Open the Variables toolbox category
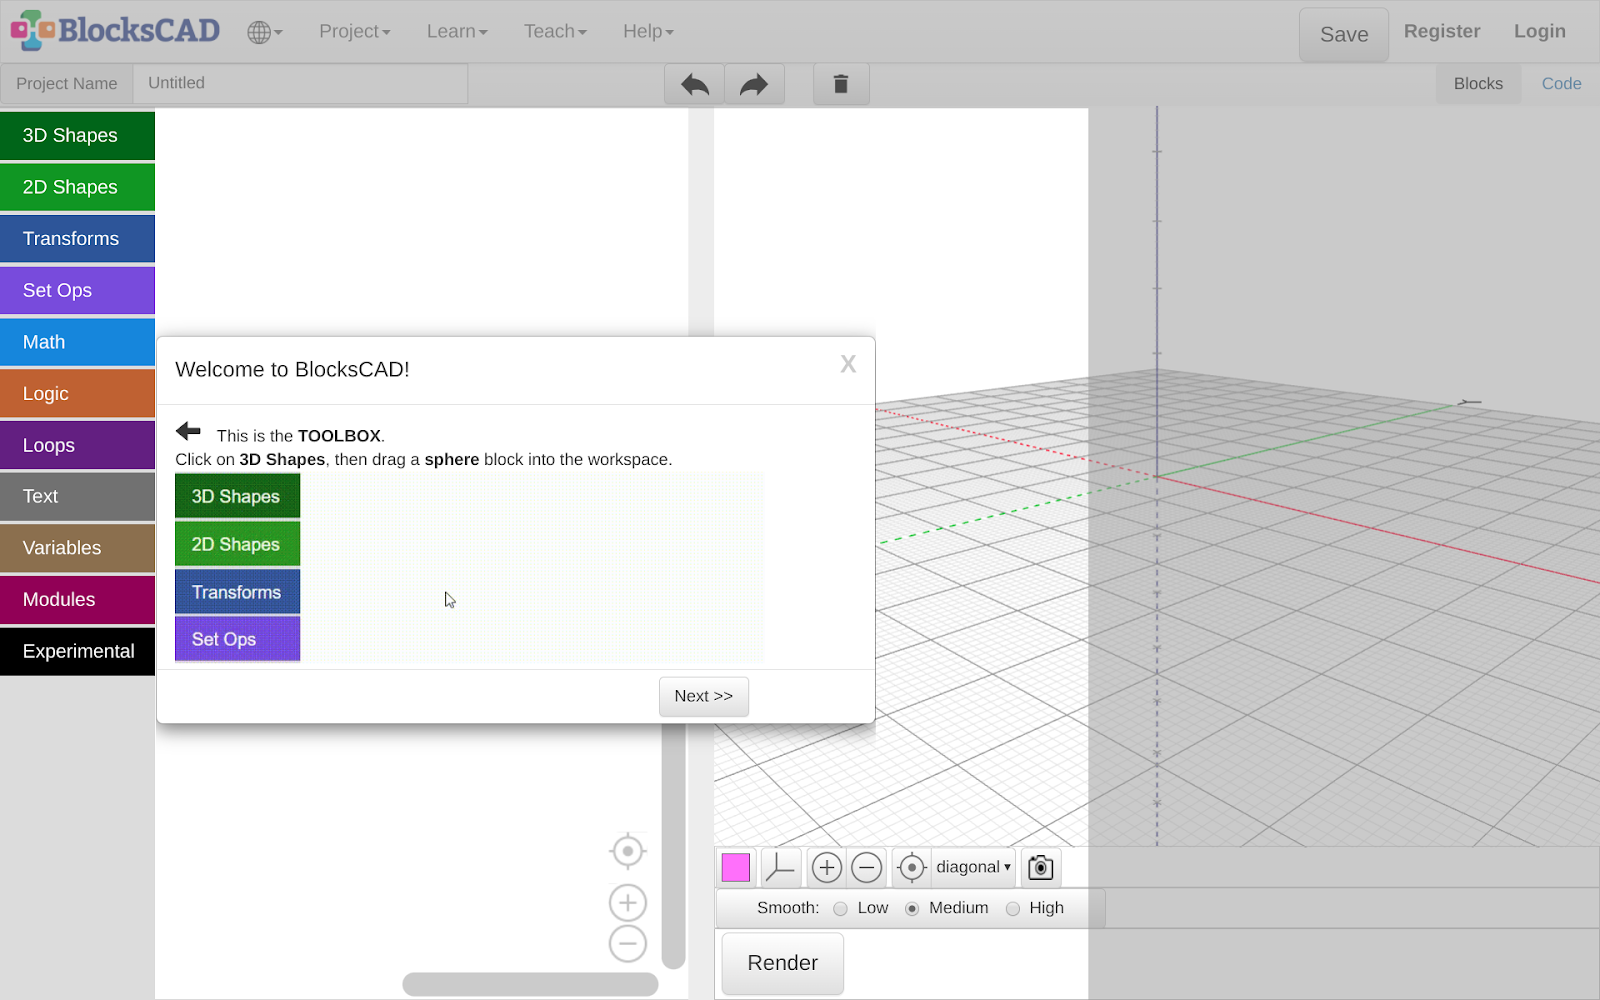Screen dimensions: 1600x1000 tap(78, 548)
